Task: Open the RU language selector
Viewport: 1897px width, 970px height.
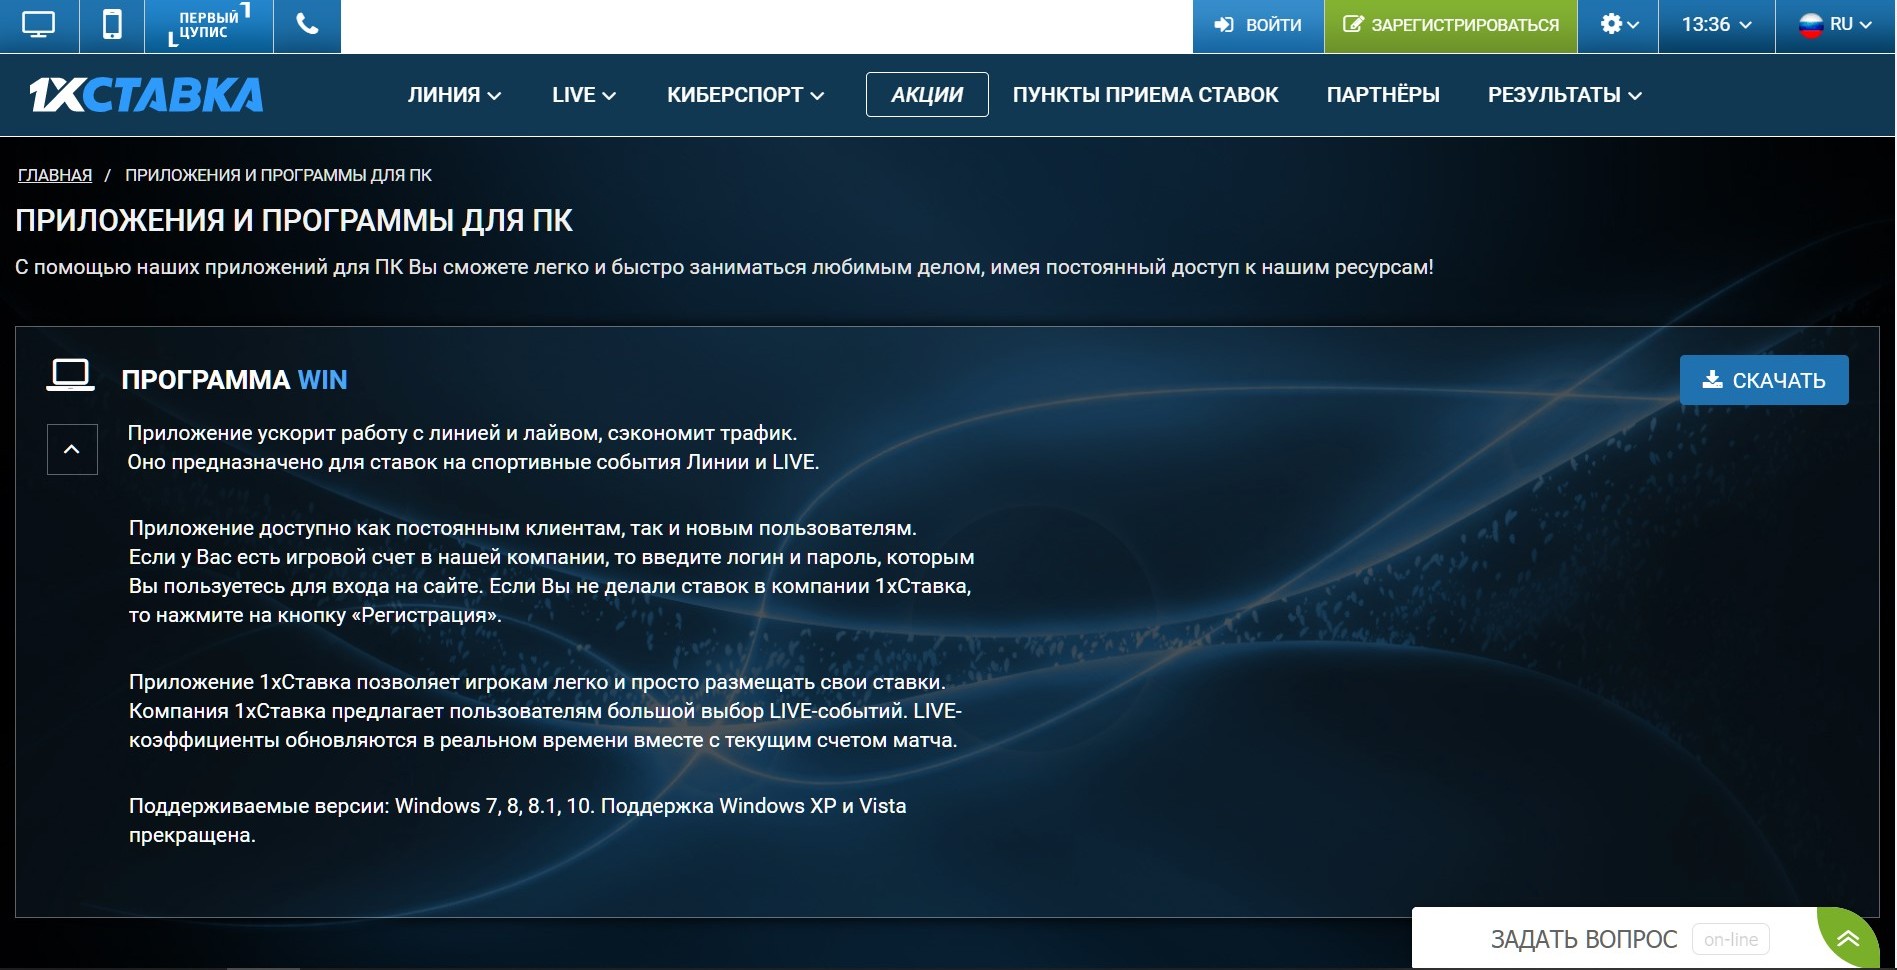Action: tap(1836, 25)
